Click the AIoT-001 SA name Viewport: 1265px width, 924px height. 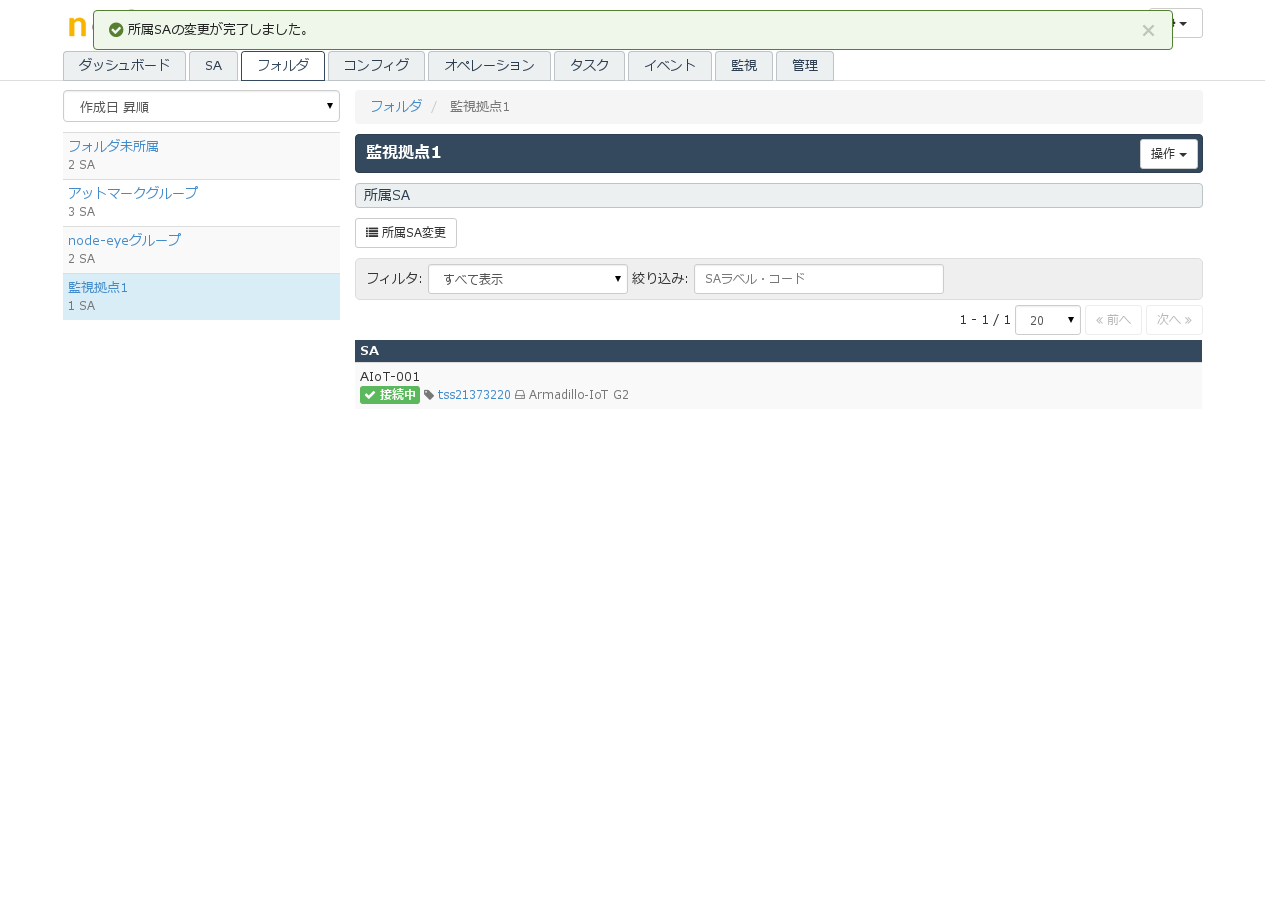(x=390, y=376)
